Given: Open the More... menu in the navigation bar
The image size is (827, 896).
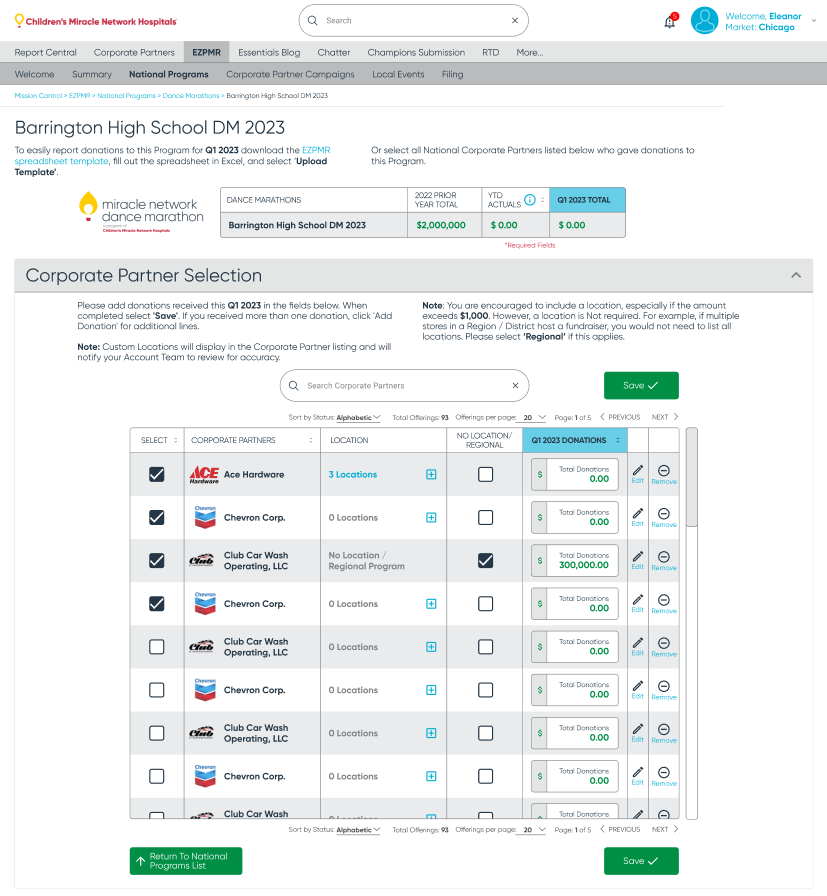Looking at the screenshot, I should pyautogui.click(x=530, y=52).
